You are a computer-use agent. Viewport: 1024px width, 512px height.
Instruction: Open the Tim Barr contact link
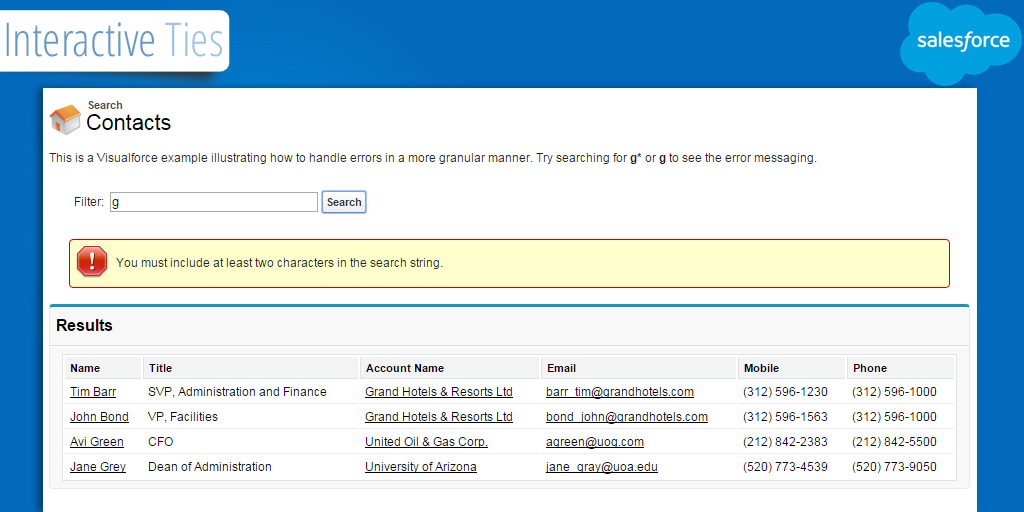click(93, 392)
